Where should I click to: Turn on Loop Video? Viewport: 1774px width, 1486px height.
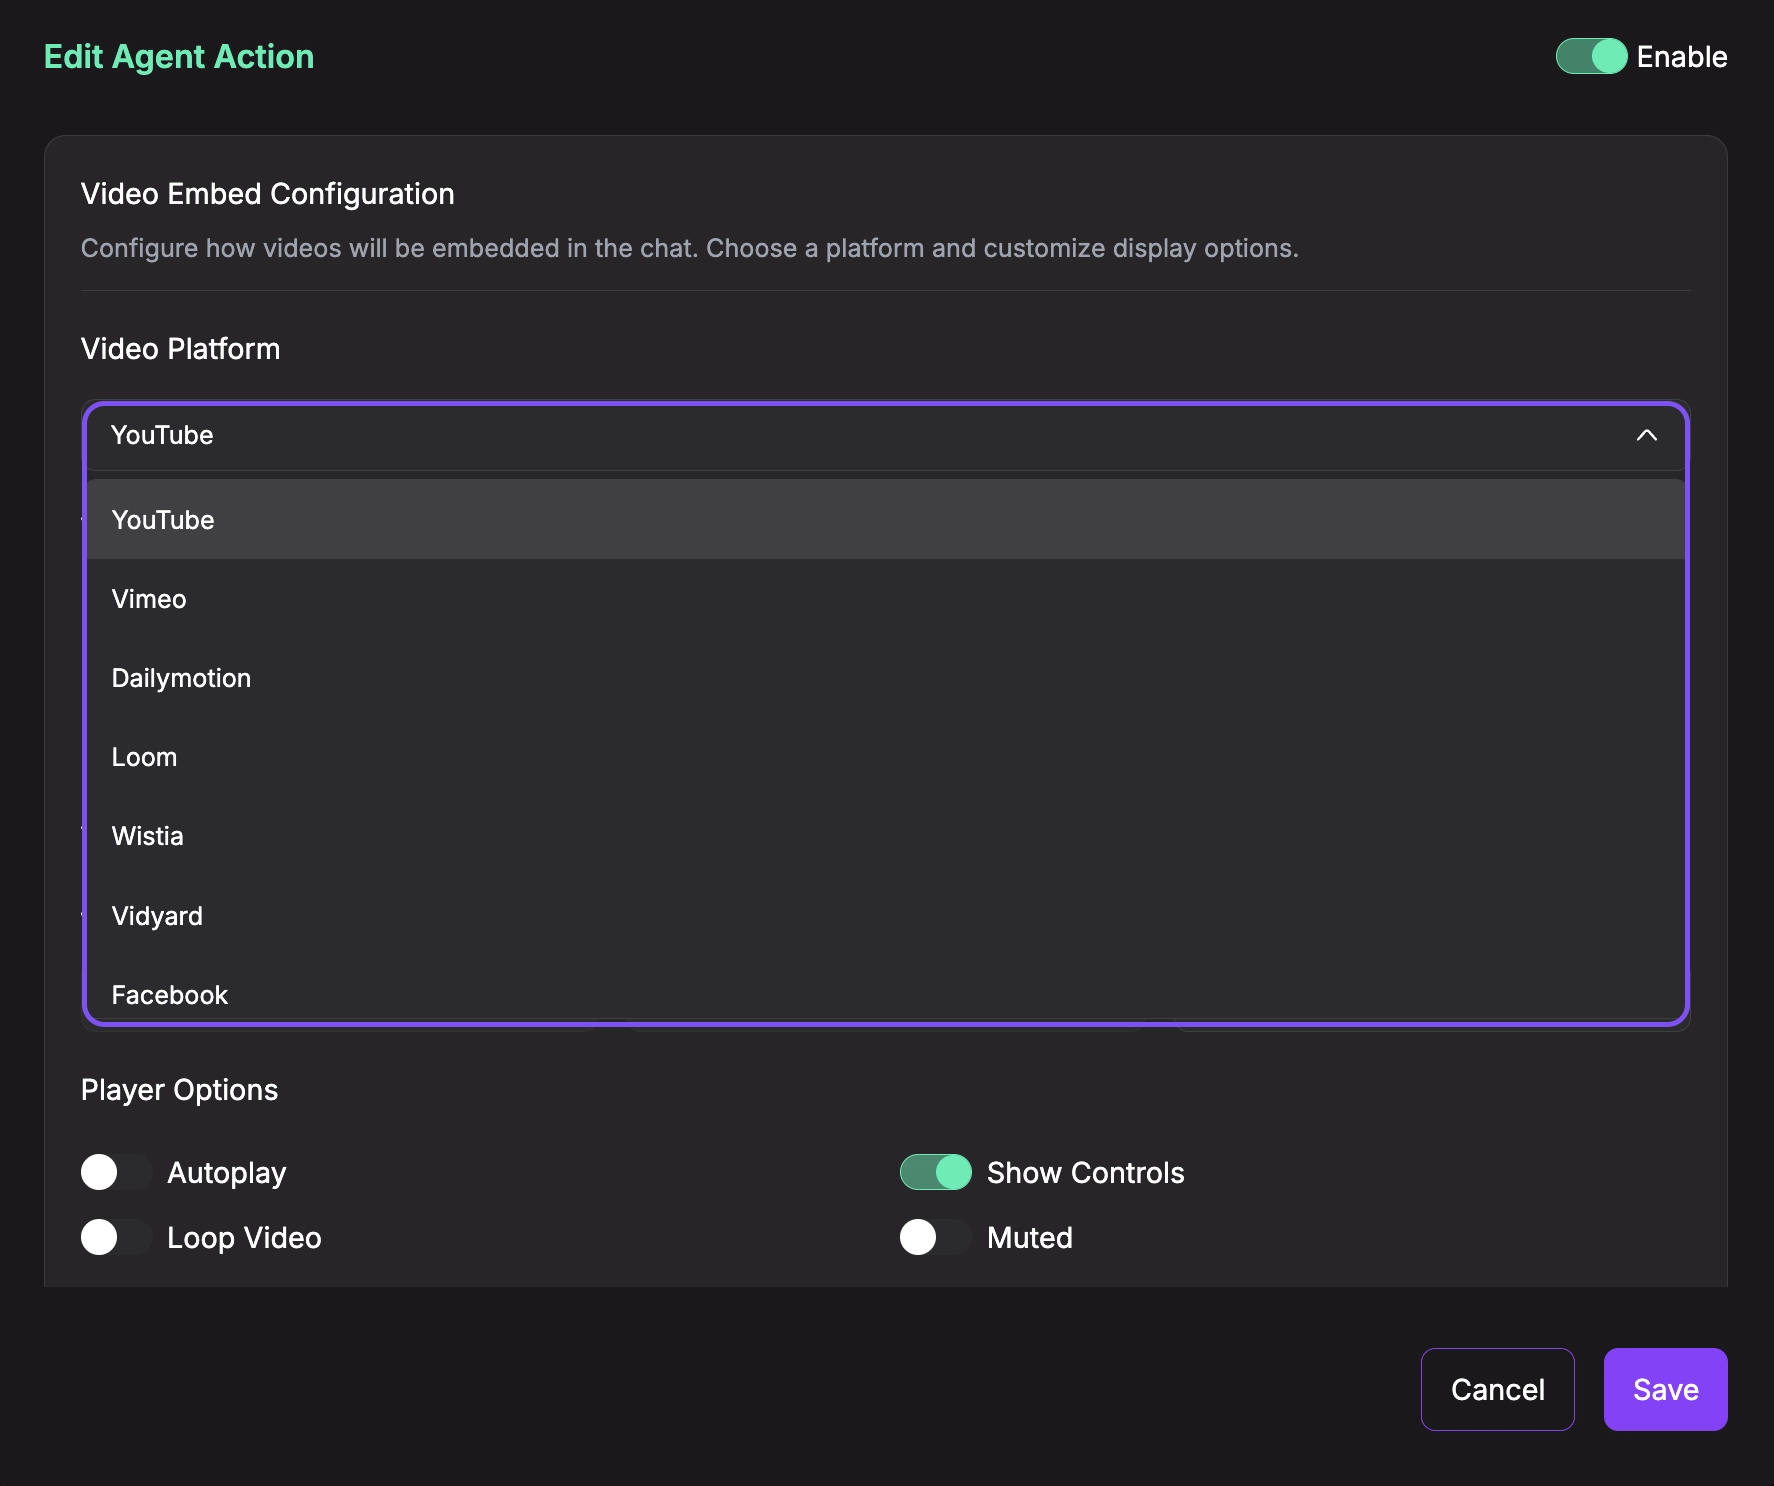115,1237
